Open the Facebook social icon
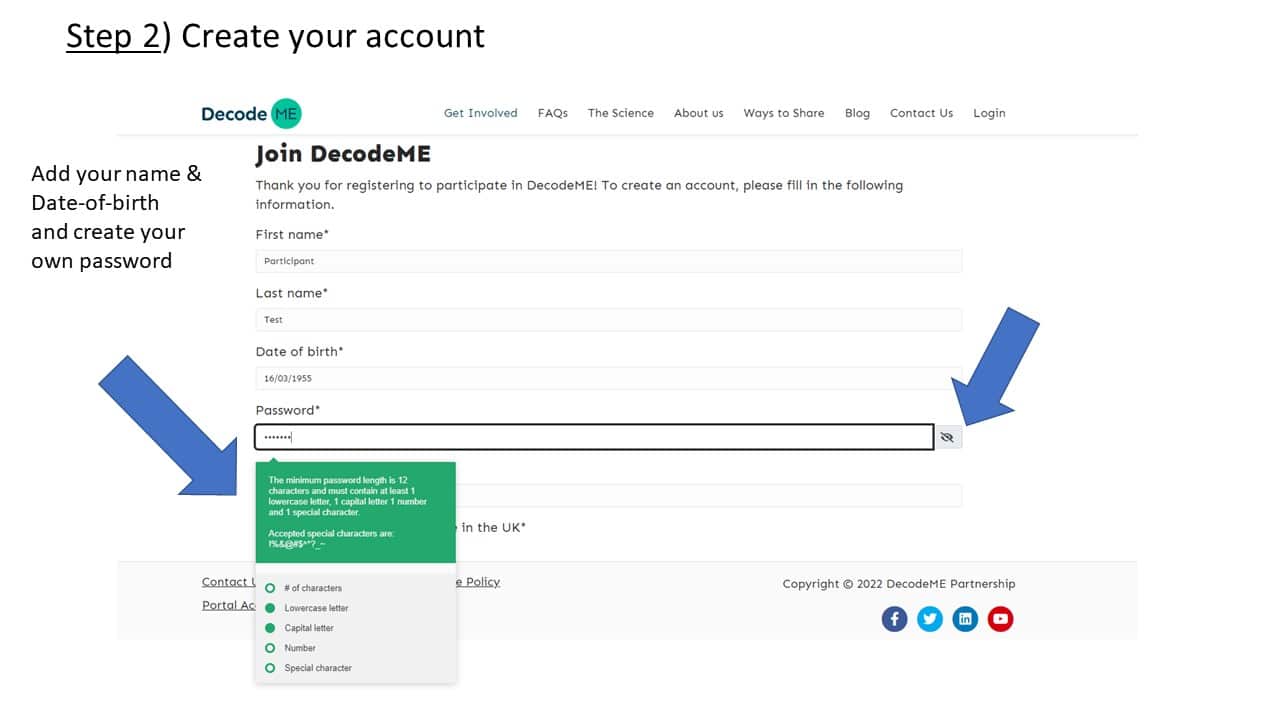1280x720 pixels. pyautogui.click(x=894, y=619)
